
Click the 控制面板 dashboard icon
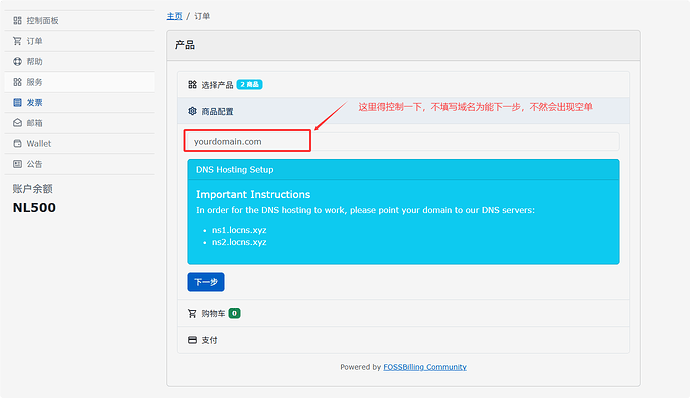coord(17,20)
